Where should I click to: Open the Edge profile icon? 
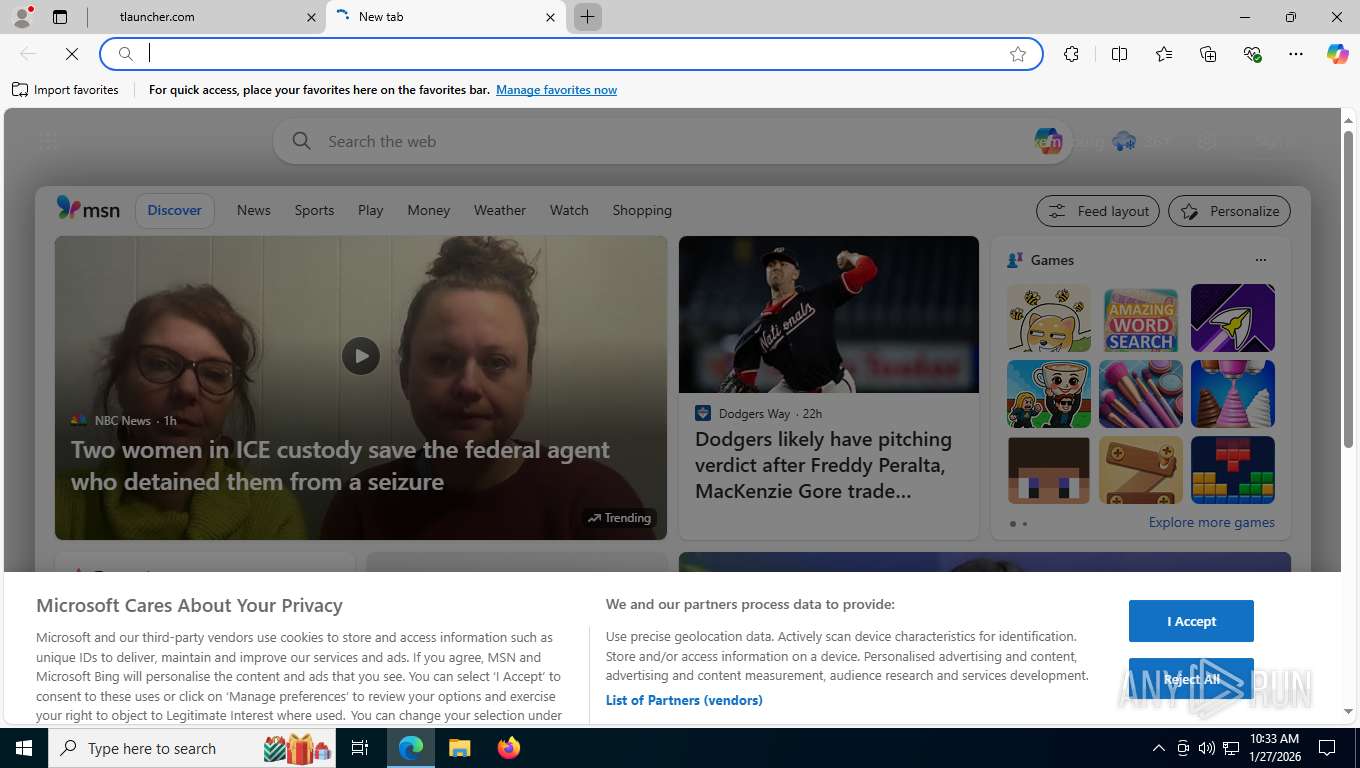coord(22,16)
